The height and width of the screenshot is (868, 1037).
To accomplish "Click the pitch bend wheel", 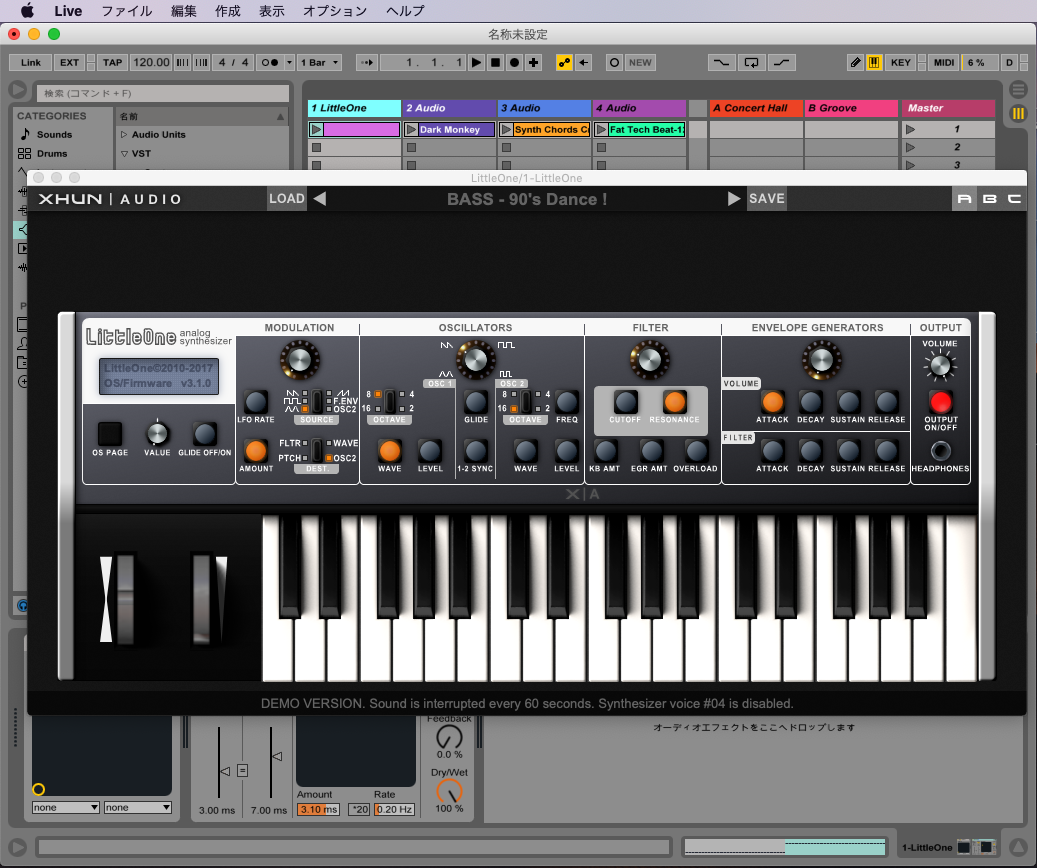I will pos(125,599).
